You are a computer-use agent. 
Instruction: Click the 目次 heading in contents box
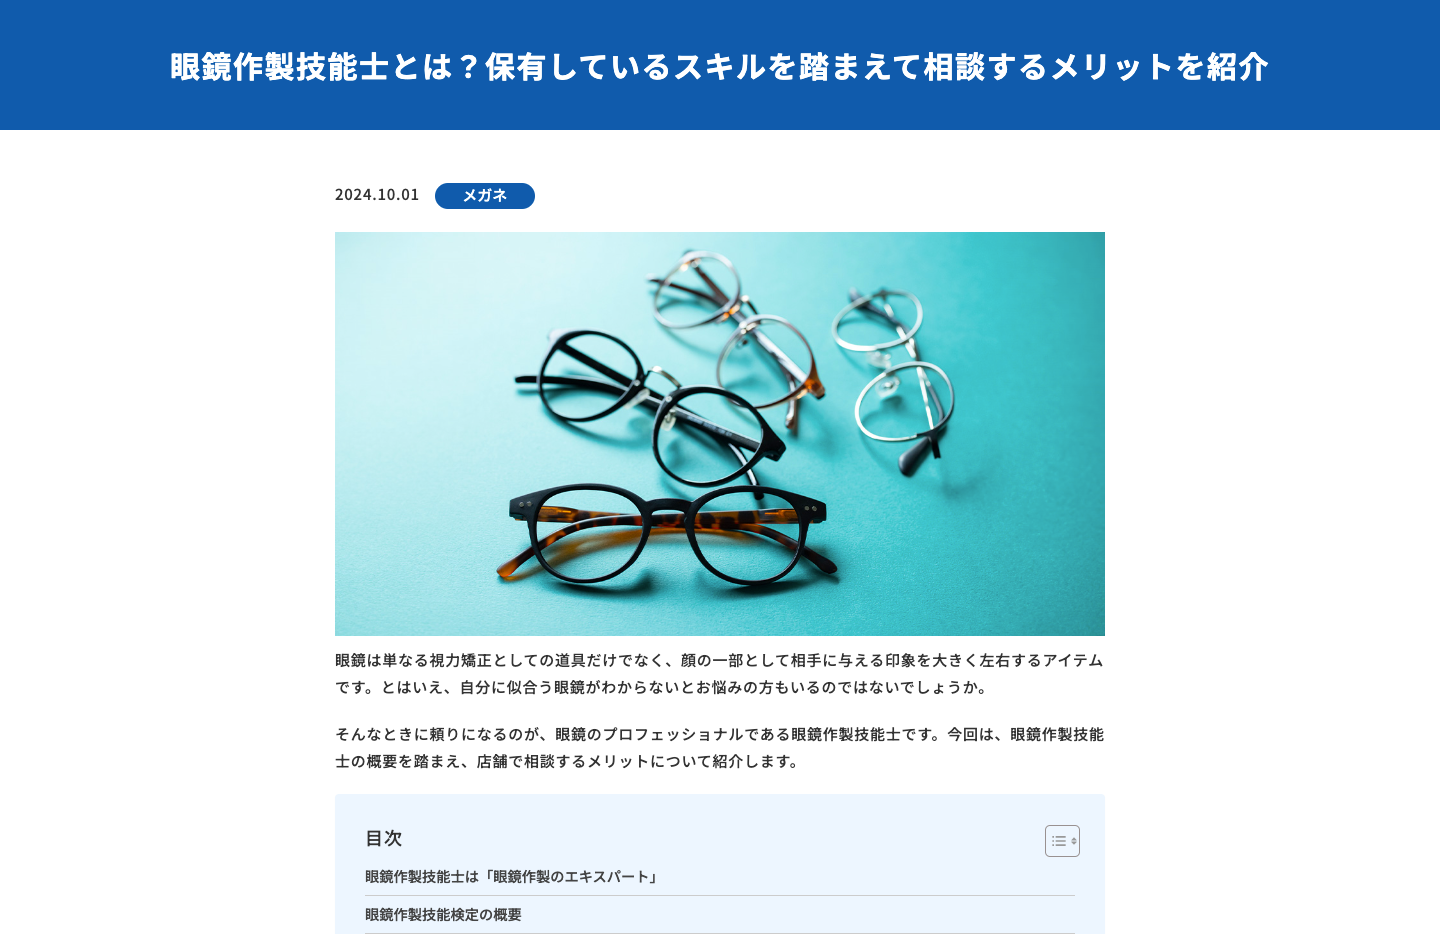[384, 838]
